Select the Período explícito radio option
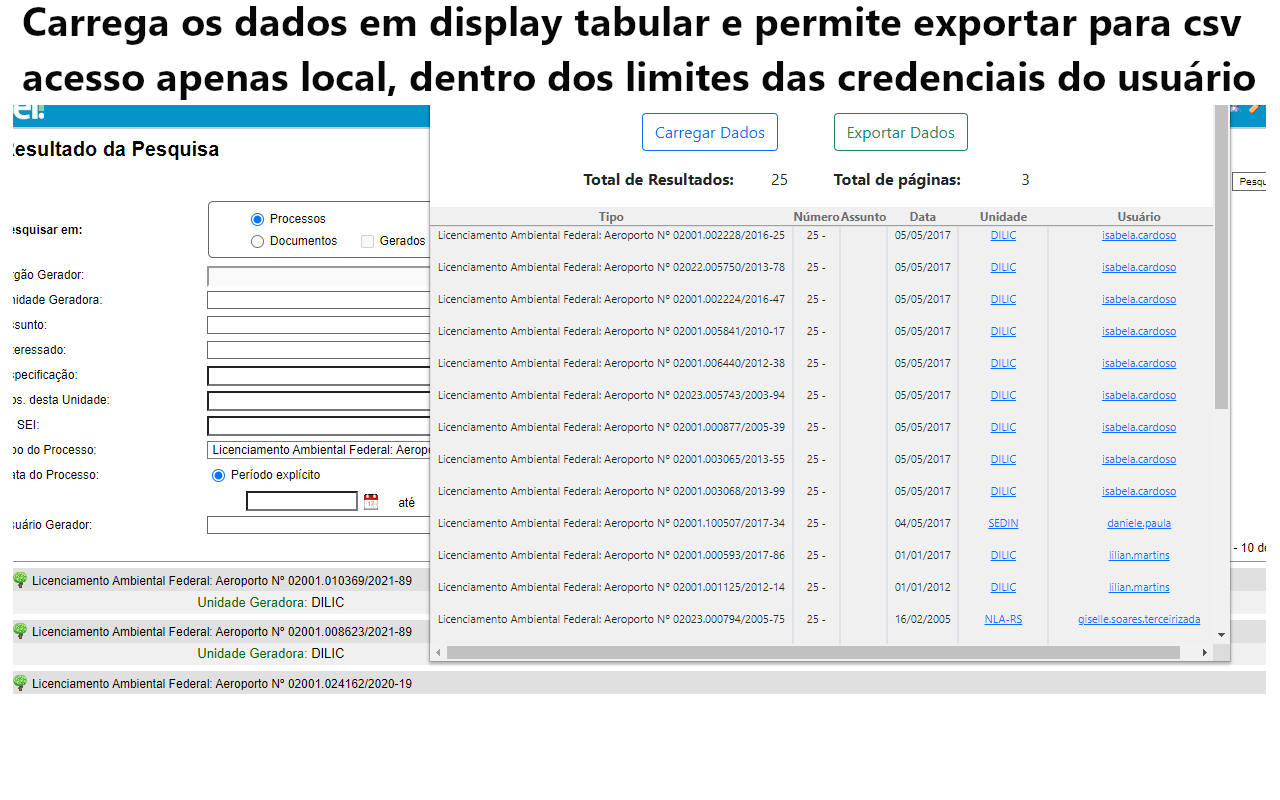 [x=219, y=475]
